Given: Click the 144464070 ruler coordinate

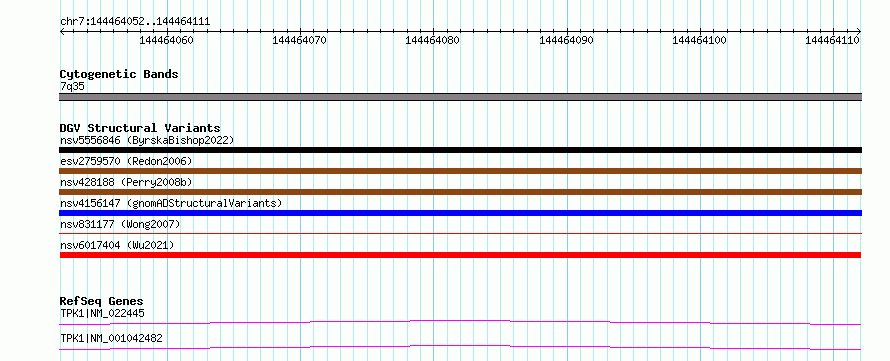Looking at the screenshot, I should tap(300, 40).
